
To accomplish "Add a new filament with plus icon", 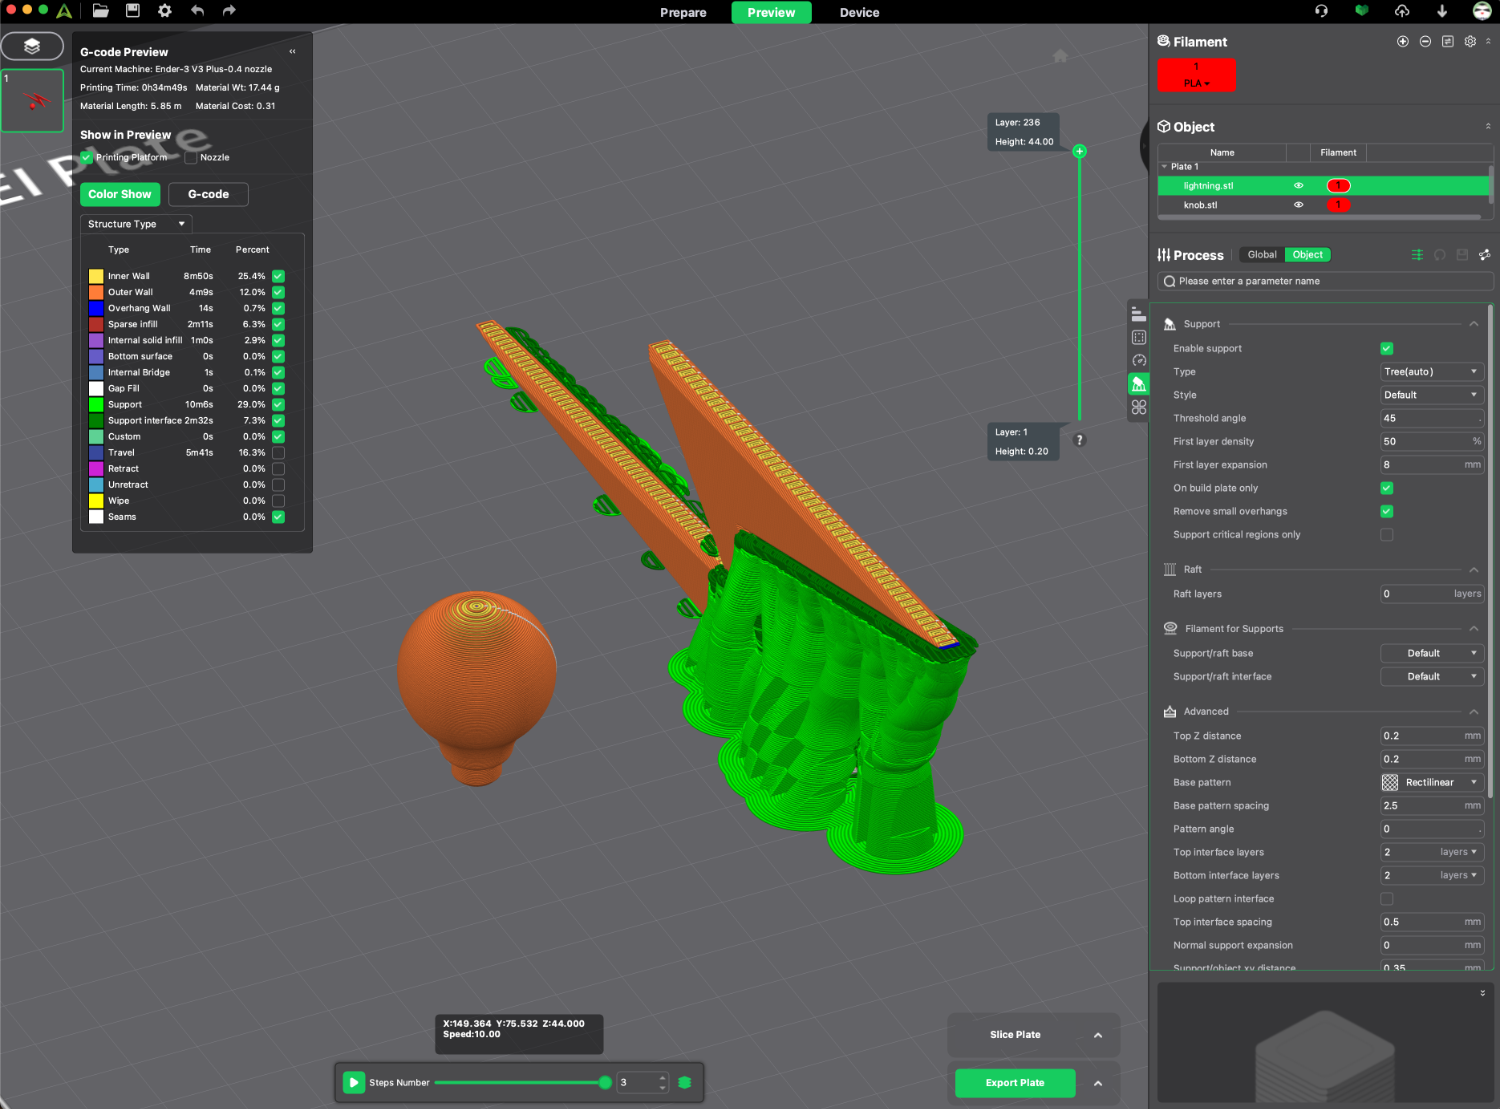I will (x=1403, y=41).
